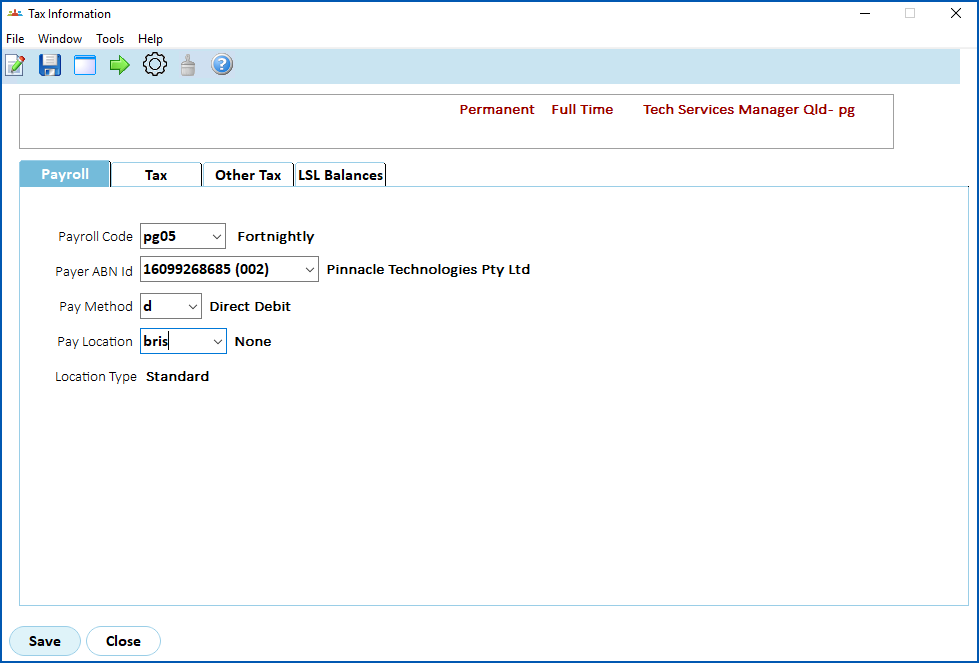This screenshot has height=663, width=979.
Task: Click the Tax Information app icon in title bar
Action: click(x=15, y=13)
